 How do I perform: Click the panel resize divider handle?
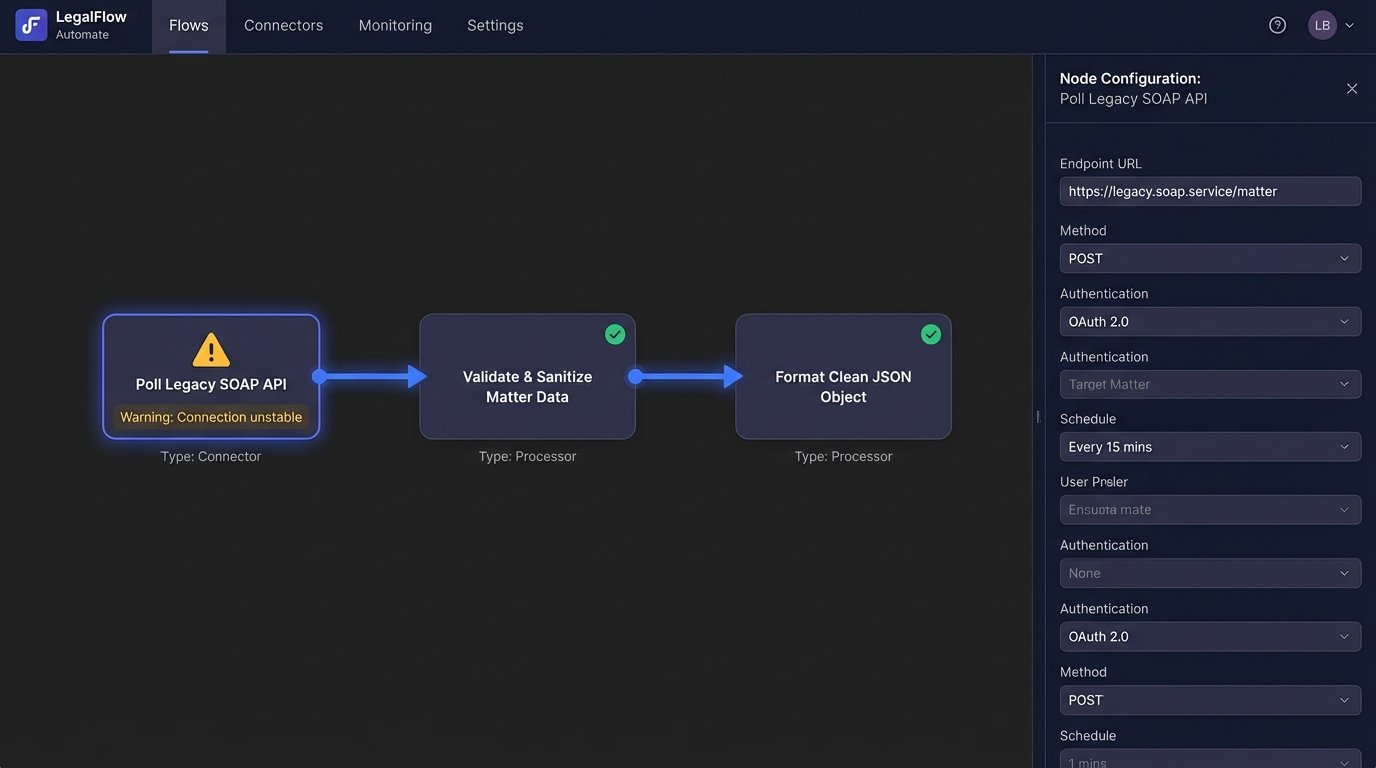pyautogui.click(x=1038, y=416)
